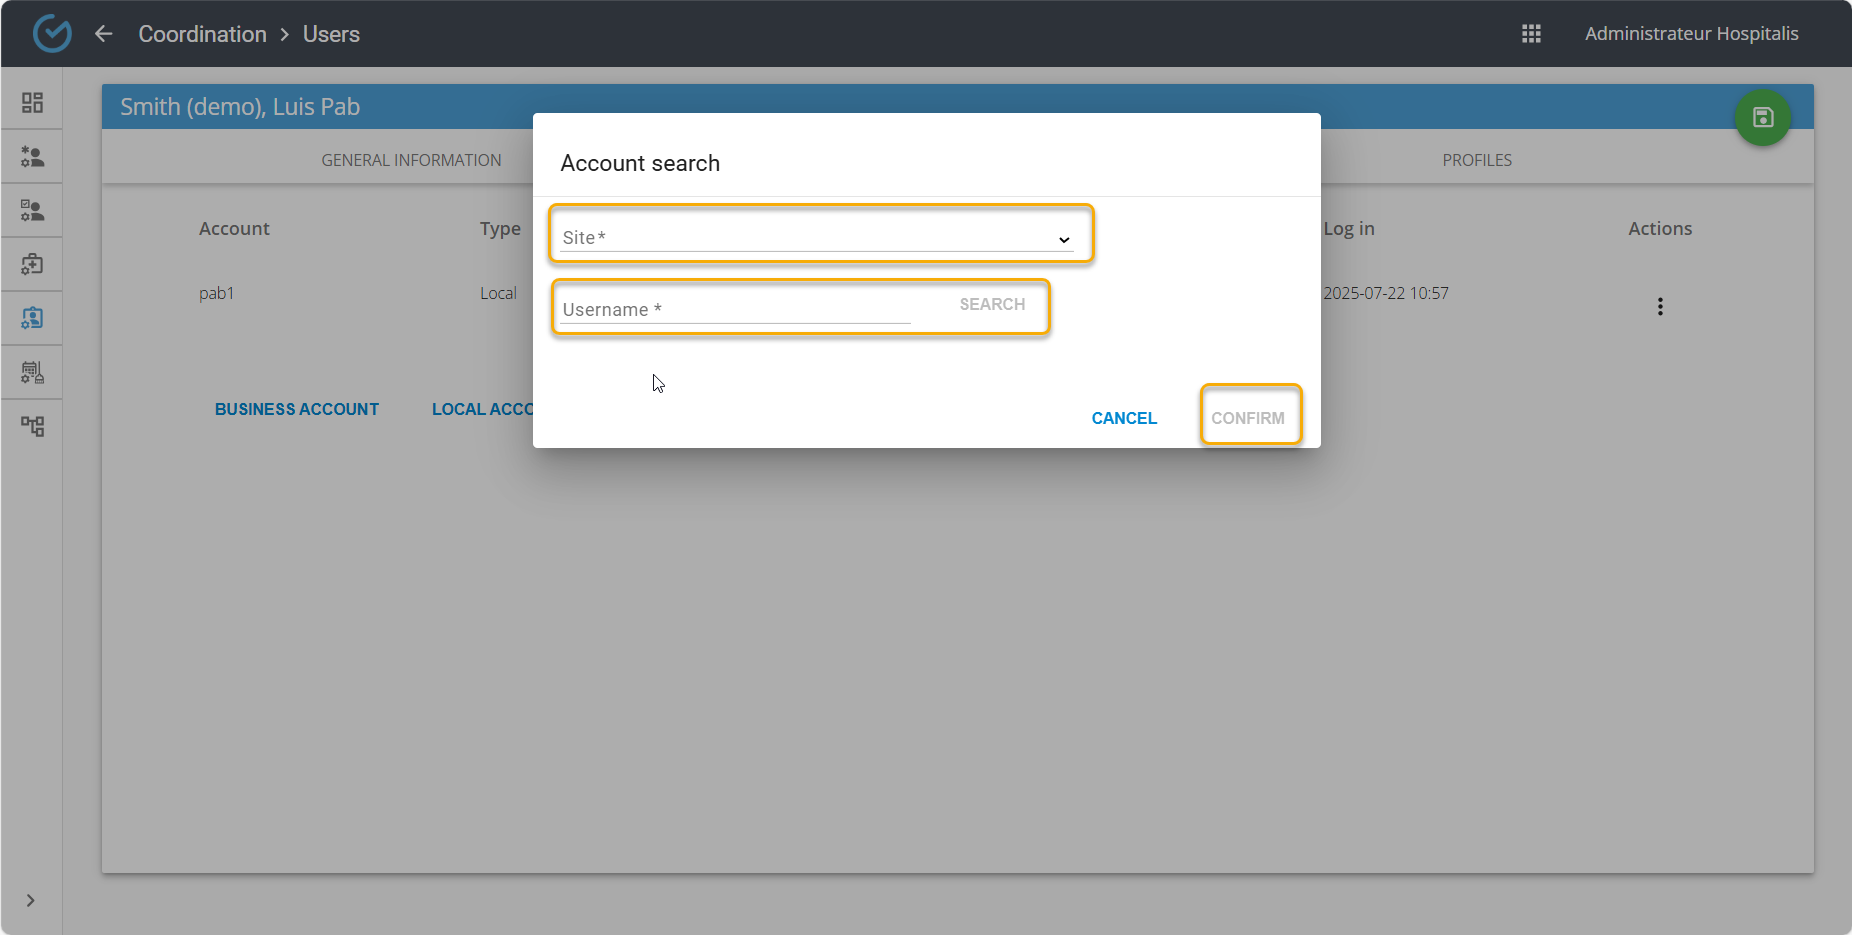
Task: Click the app logo in top-left
Action: pyautogui.click(x=52, y=34)
